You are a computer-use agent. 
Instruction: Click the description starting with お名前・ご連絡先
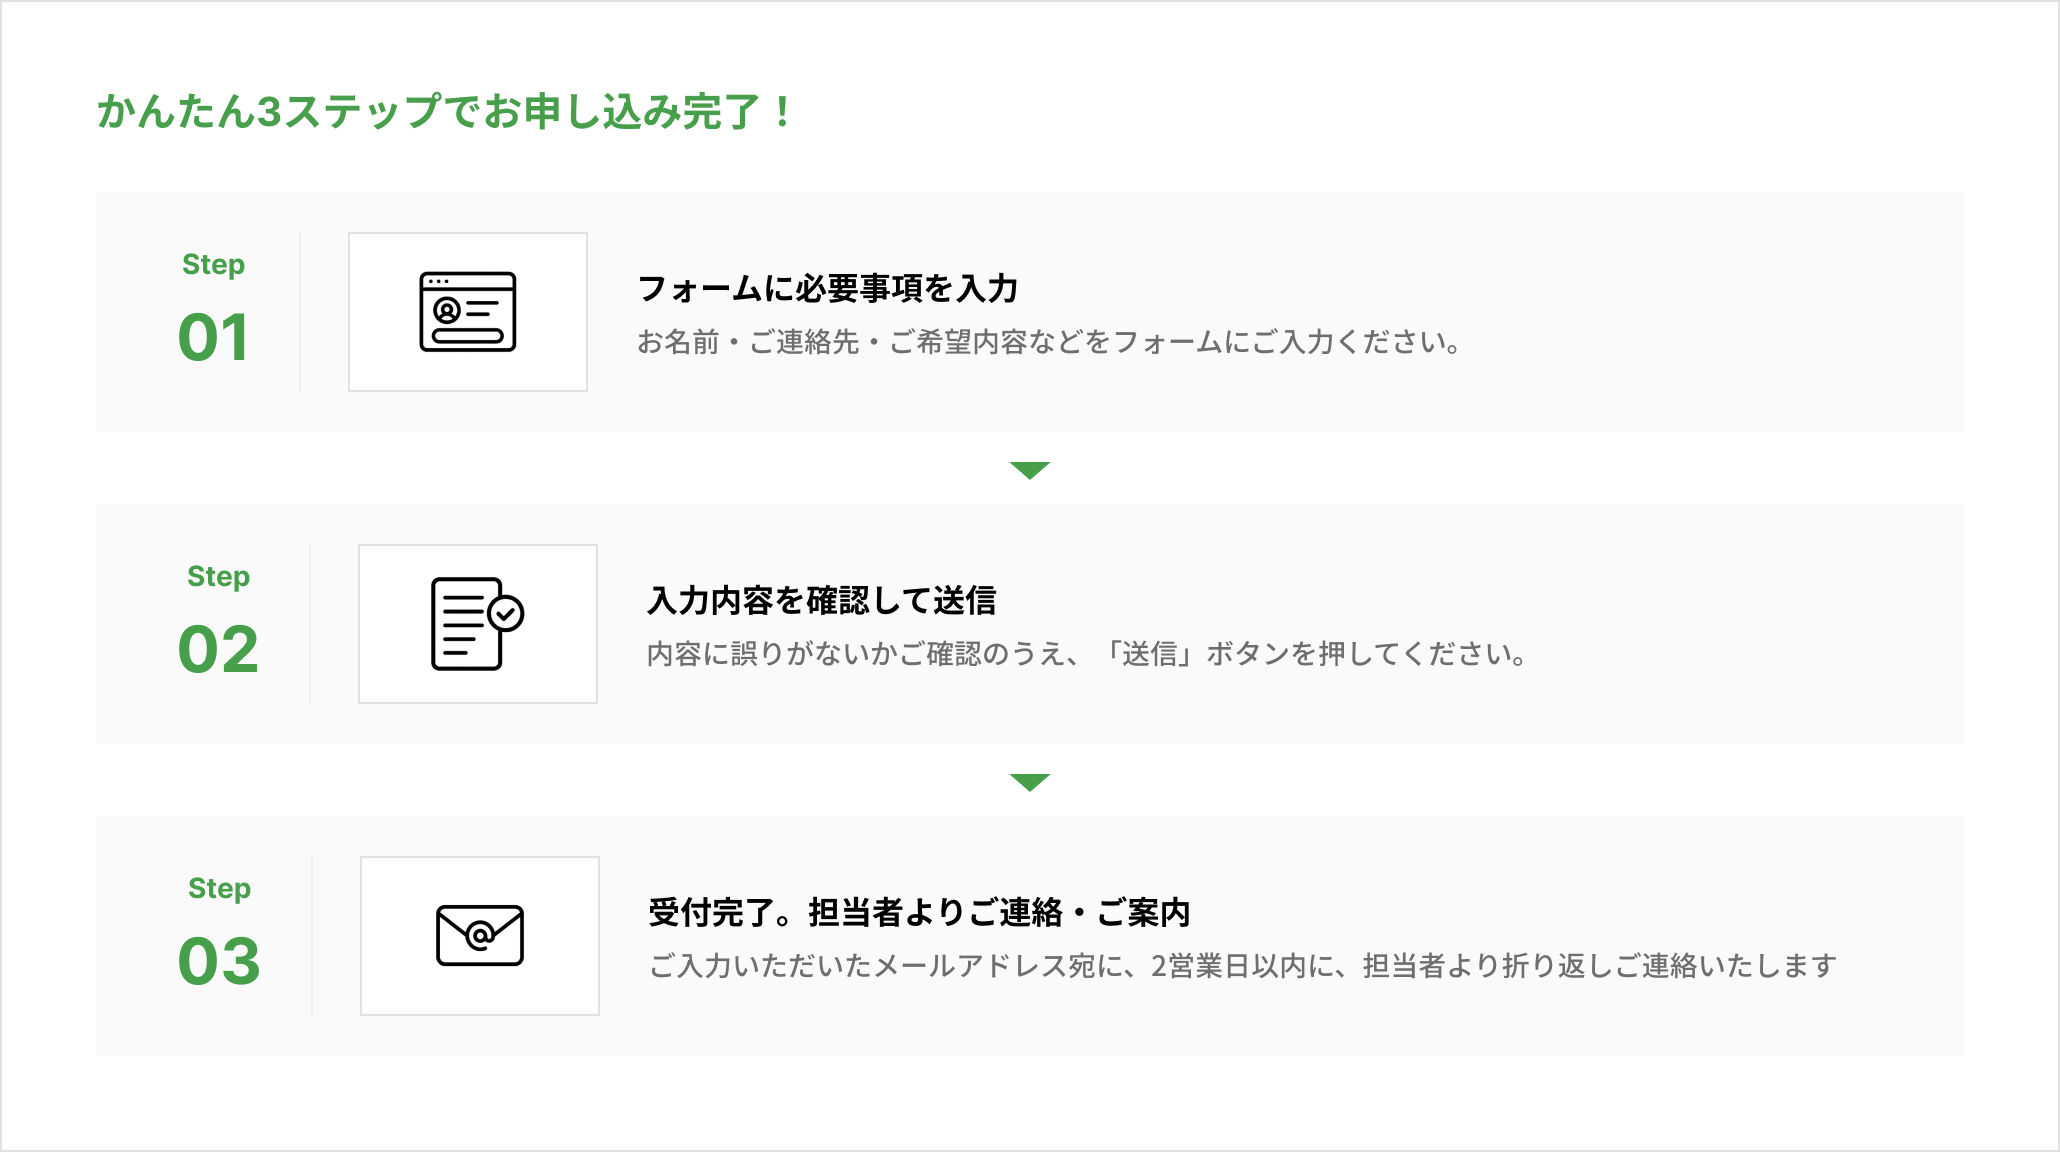[x=1049, y=342]
